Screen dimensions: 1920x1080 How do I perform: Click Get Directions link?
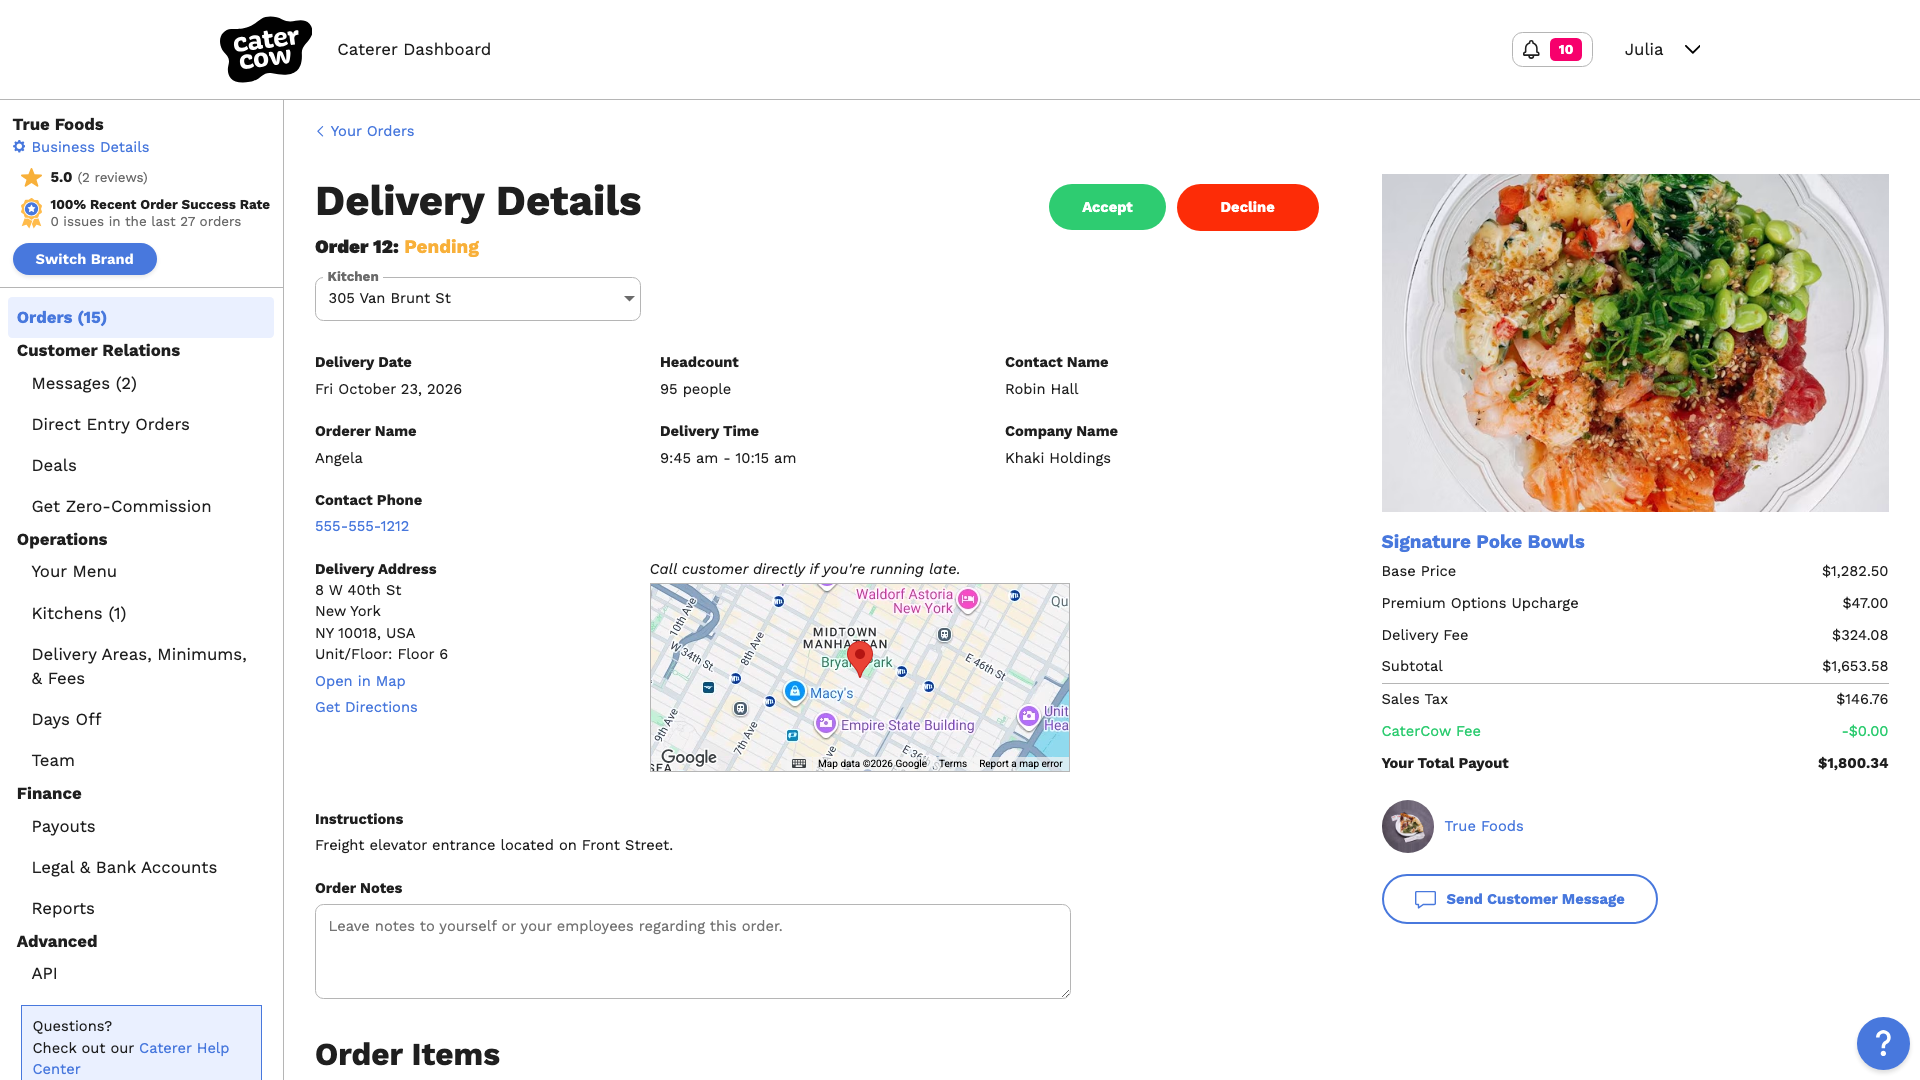pyautogui.click(x=366, y=707)
